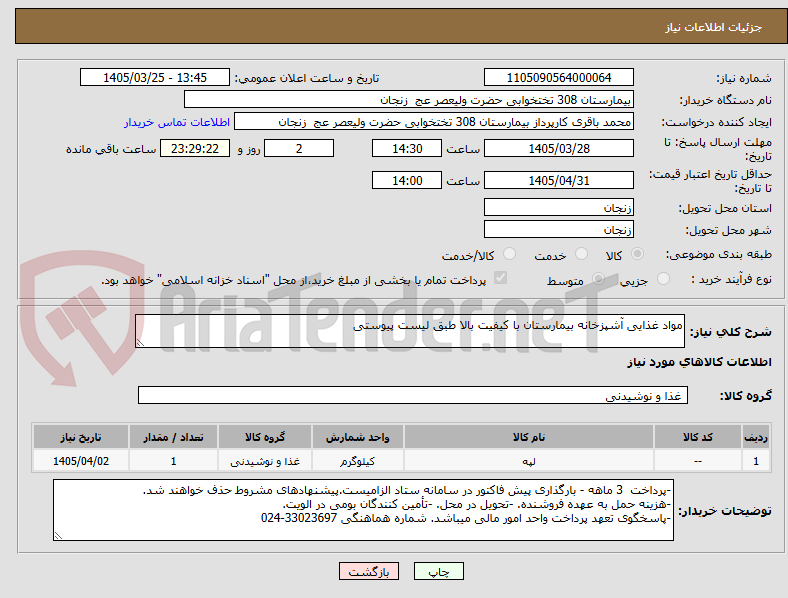Click the توضیحات خریدار notes text area
This screenshot has width=788, height=598.
click(x=363, y=510)
